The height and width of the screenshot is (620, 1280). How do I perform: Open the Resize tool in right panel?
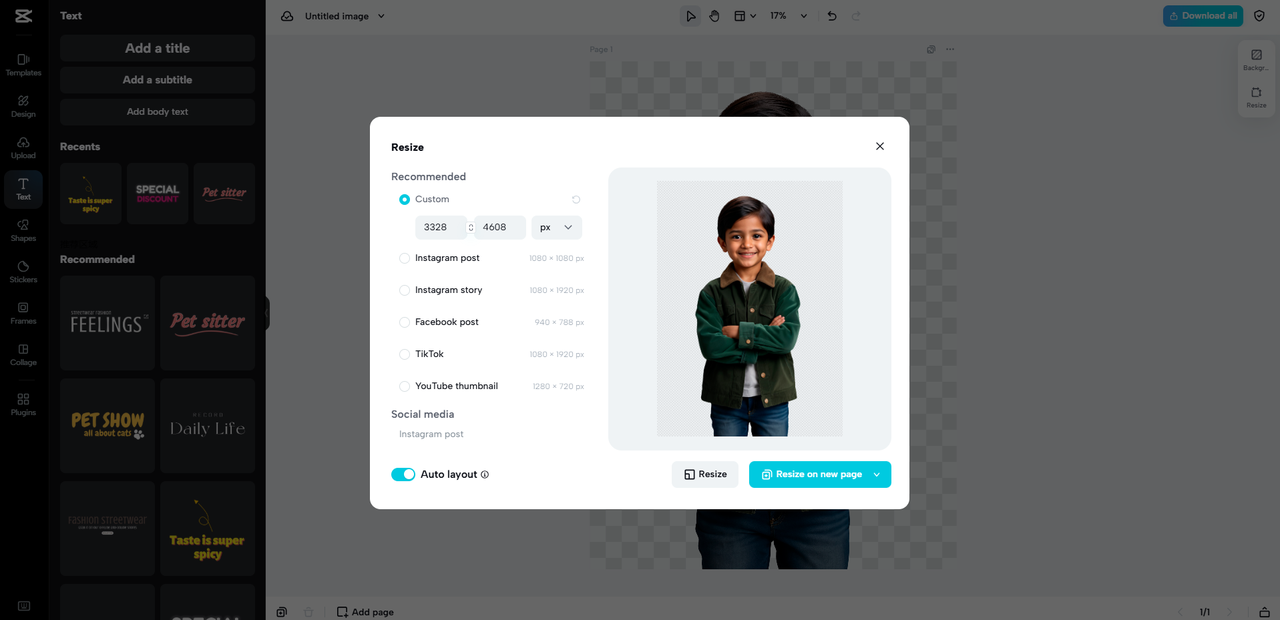1256,97
